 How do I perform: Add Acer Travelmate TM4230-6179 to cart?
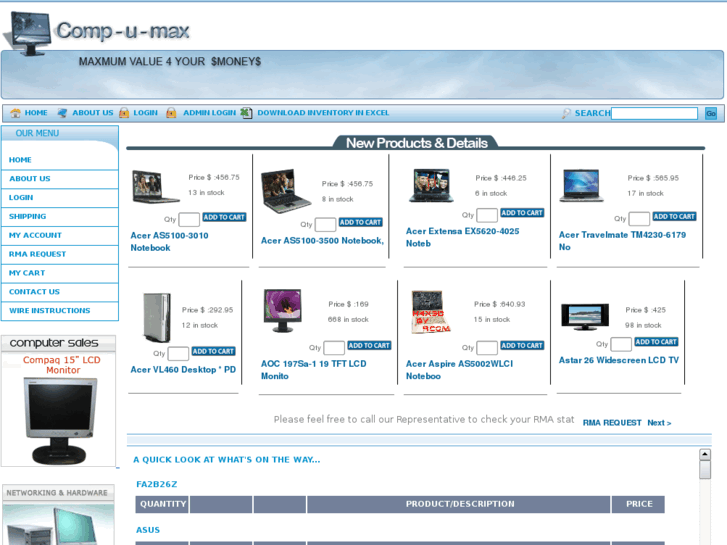tap(674, 217)
